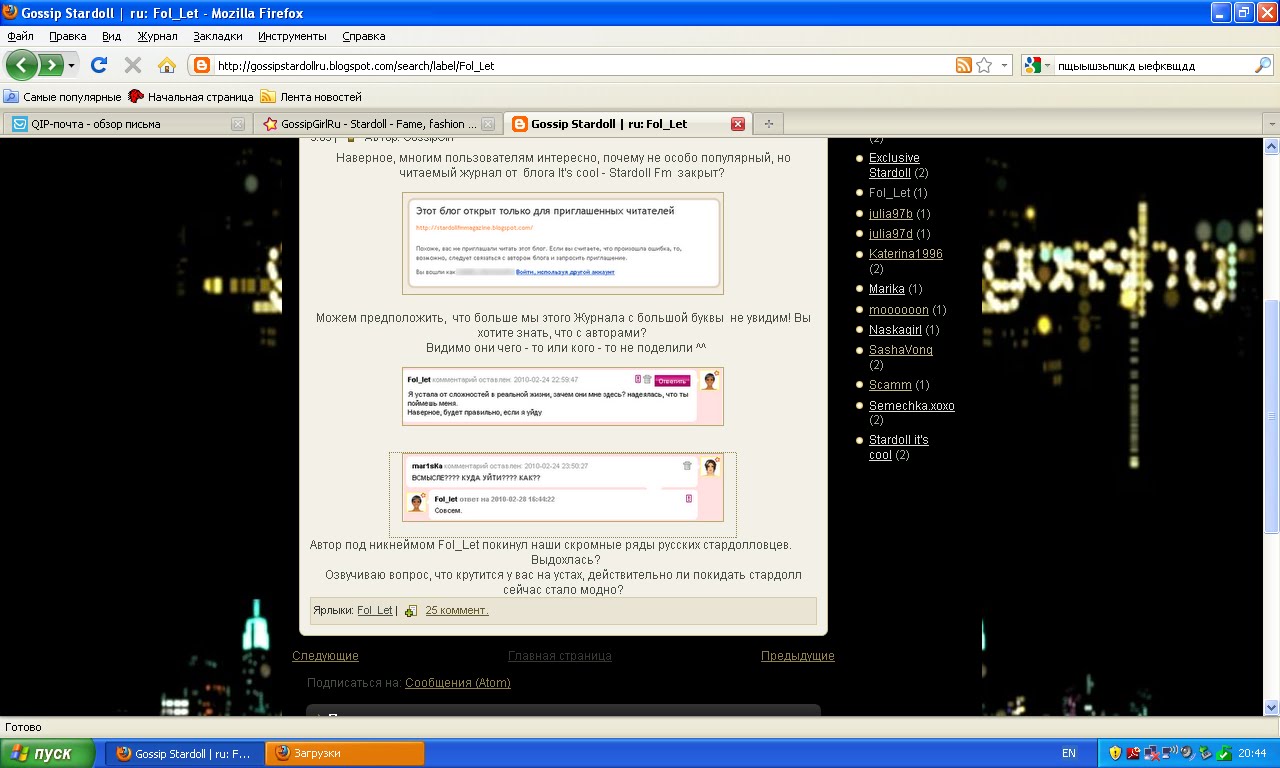The height and width of the screenshot is (768, 1280).
Task: Open the Fol_Let comment screenshot image
Action: 563,397
